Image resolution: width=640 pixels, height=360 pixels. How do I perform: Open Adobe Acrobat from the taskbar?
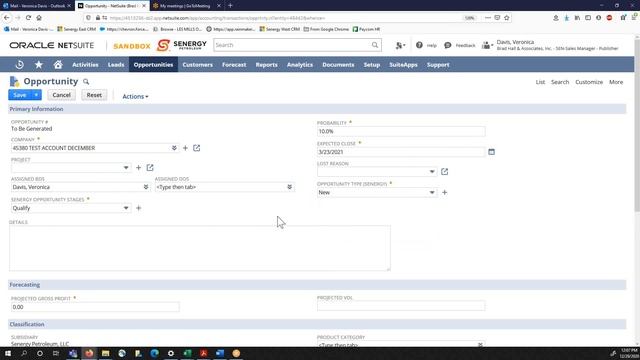[204, 353]
